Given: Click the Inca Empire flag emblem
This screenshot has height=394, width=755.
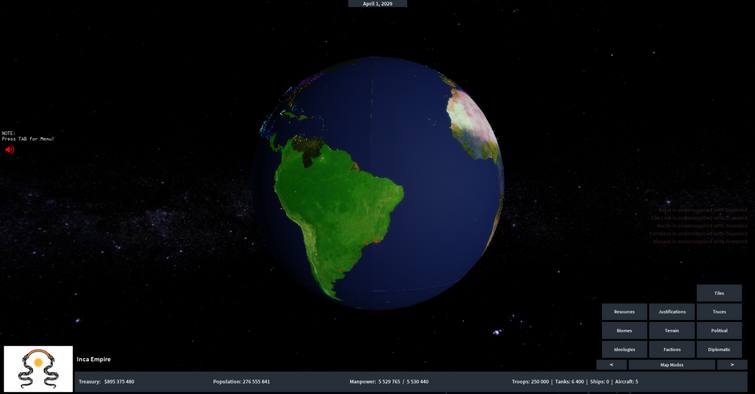Looking at the screenshot, I should pos(39,368).
